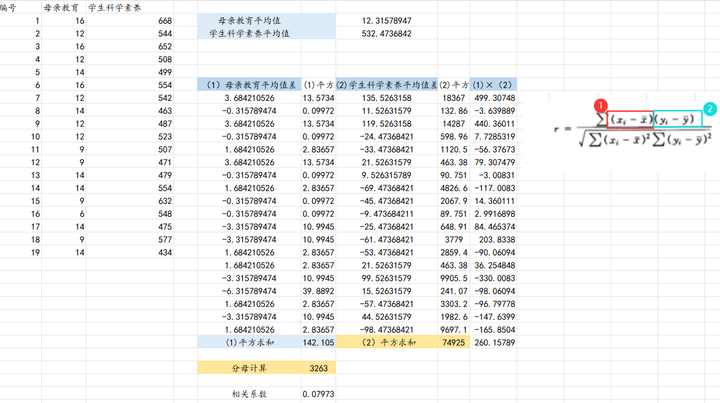The image size is (720, 403).
Task: Select science score cell 434
Action: [129, 252]
